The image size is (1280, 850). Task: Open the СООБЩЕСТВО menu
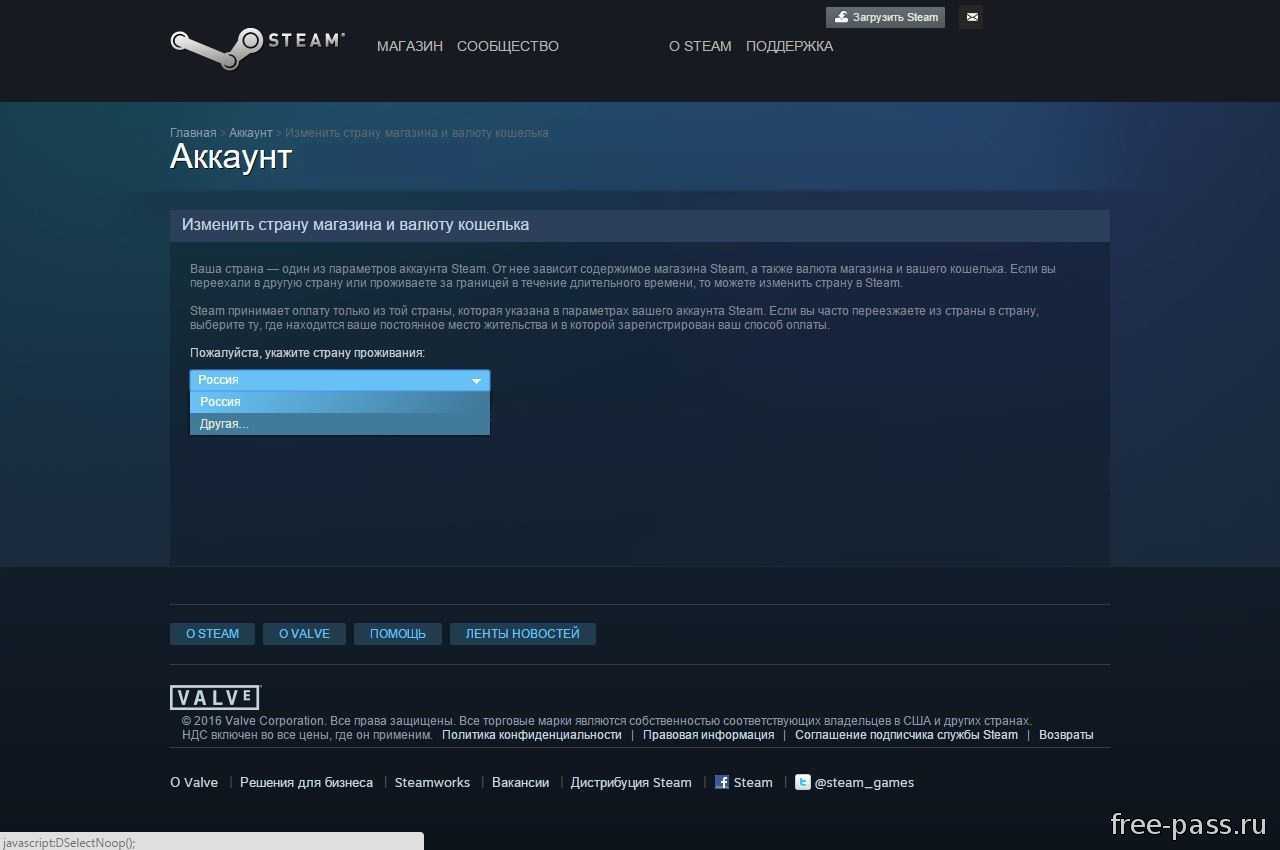pos(508,46)
